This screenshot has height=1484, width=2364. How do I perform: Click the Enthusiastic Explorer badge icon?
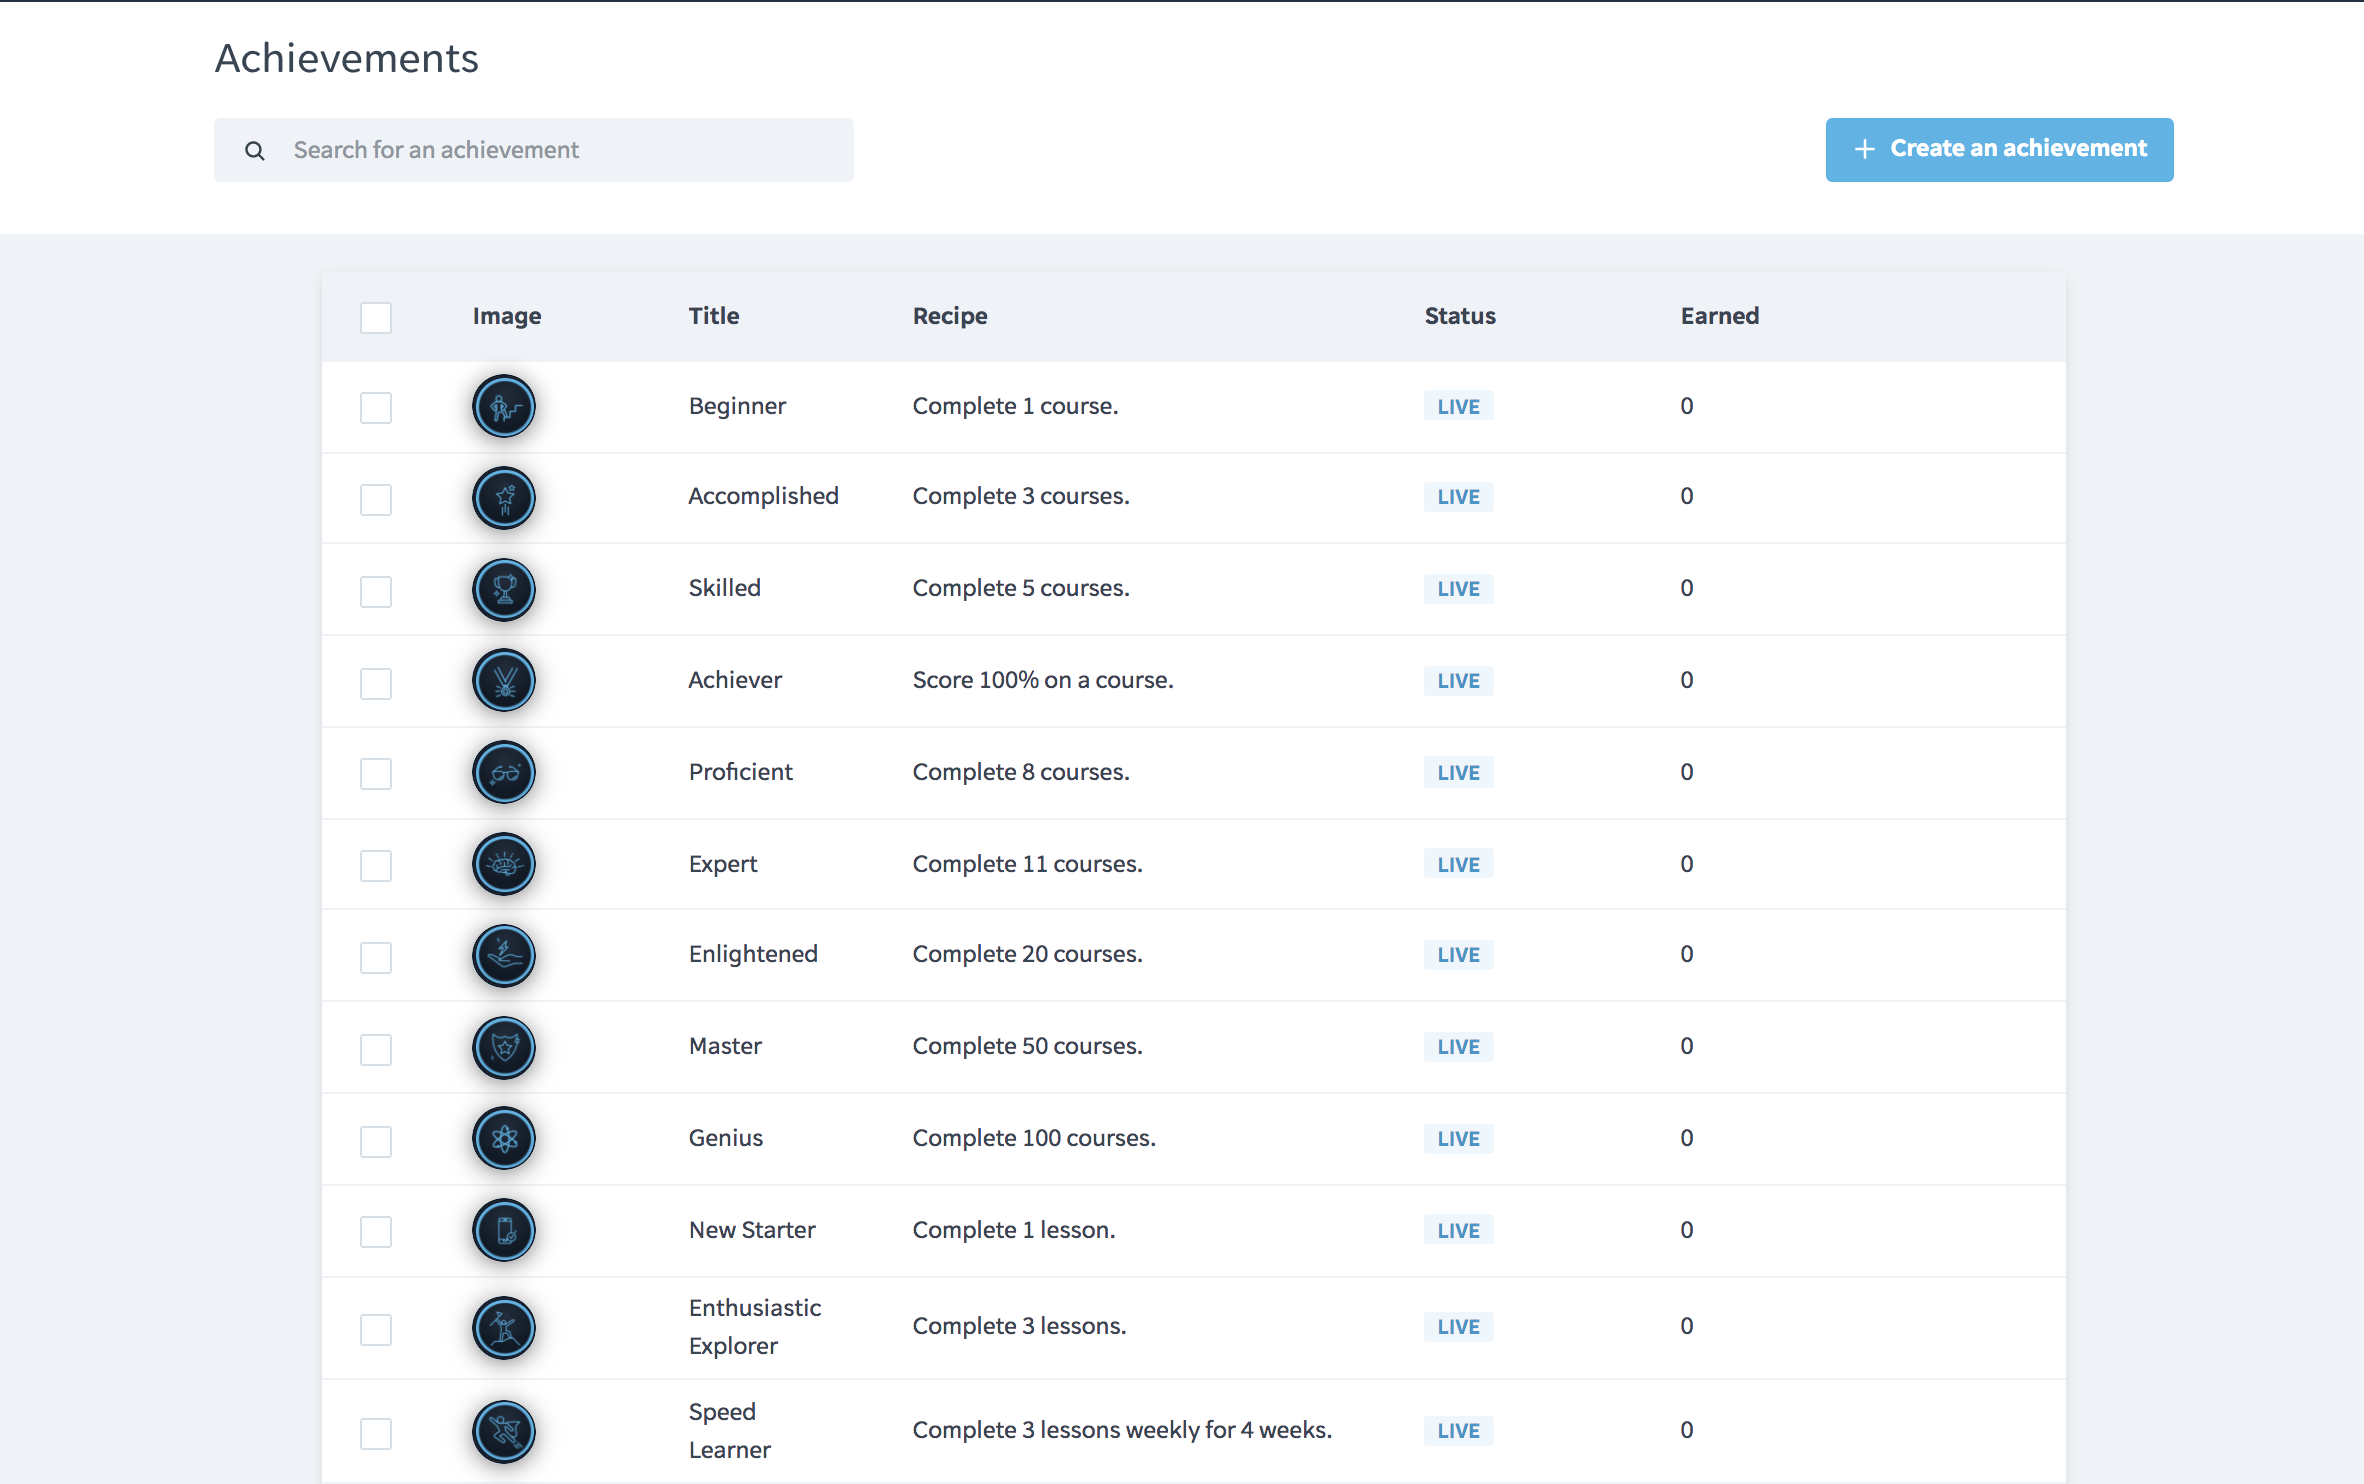coord(503,1328)
